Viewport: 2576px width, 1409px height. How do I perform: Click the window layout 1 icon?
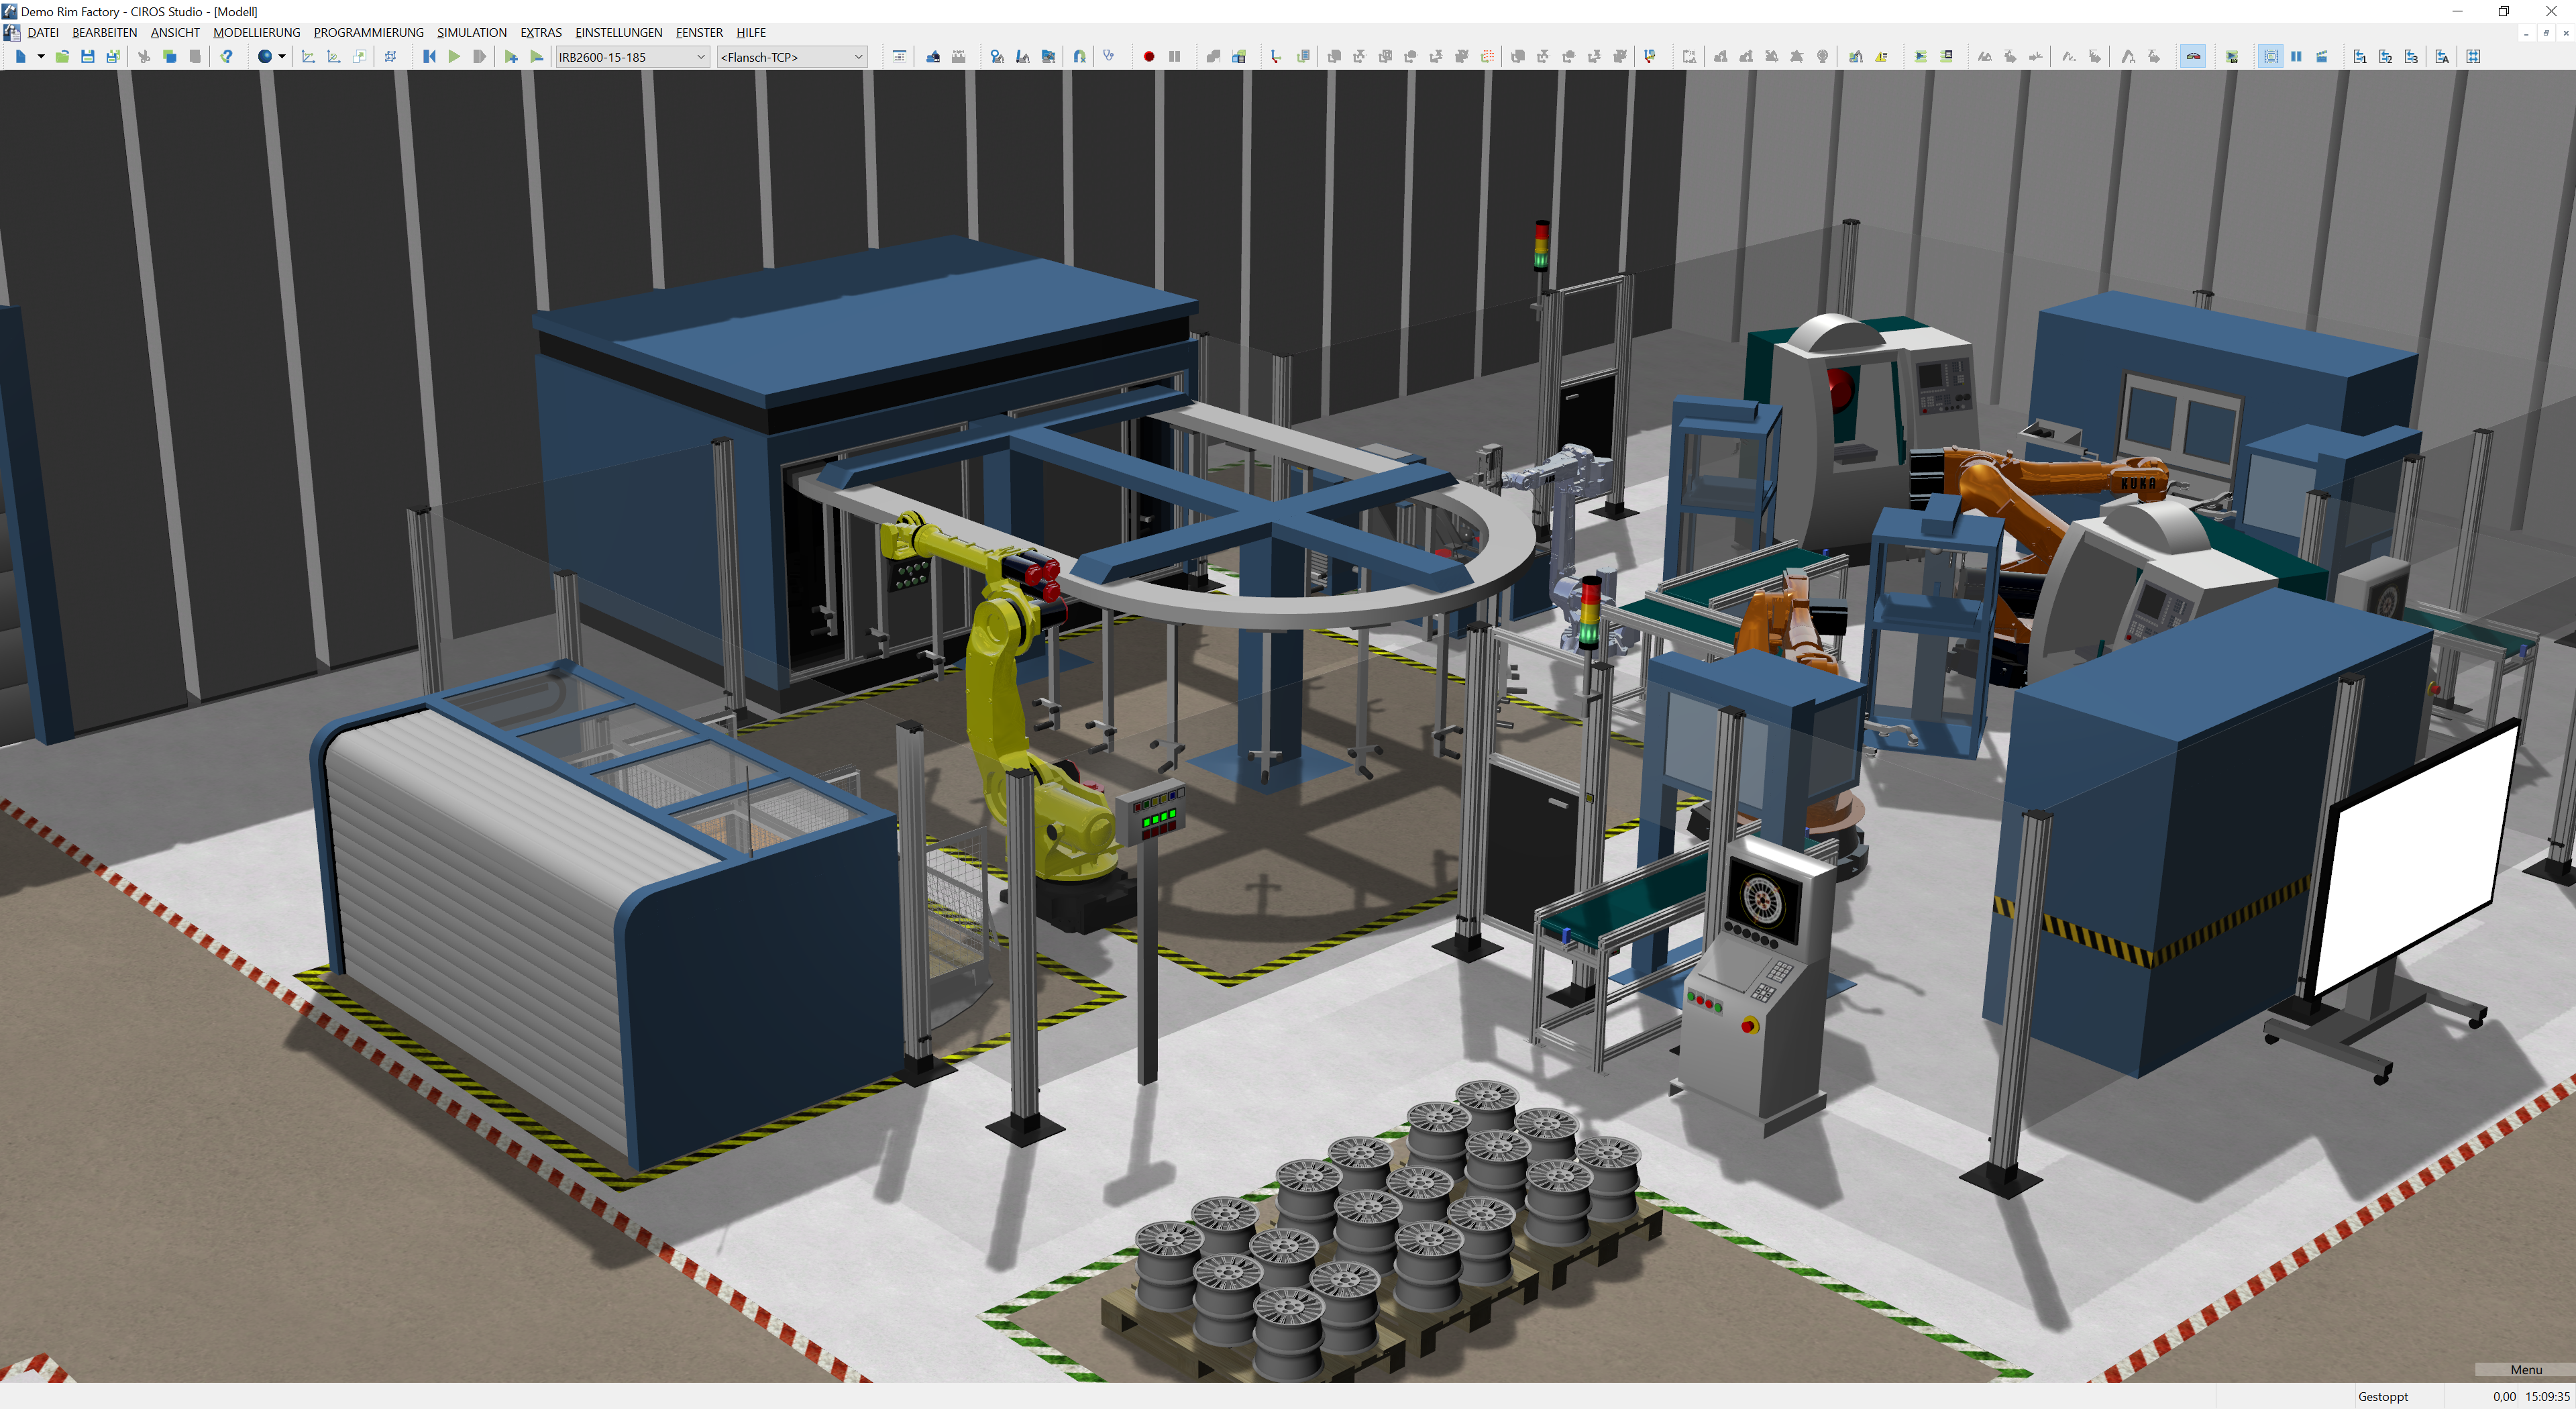[x=2360, y=57]
